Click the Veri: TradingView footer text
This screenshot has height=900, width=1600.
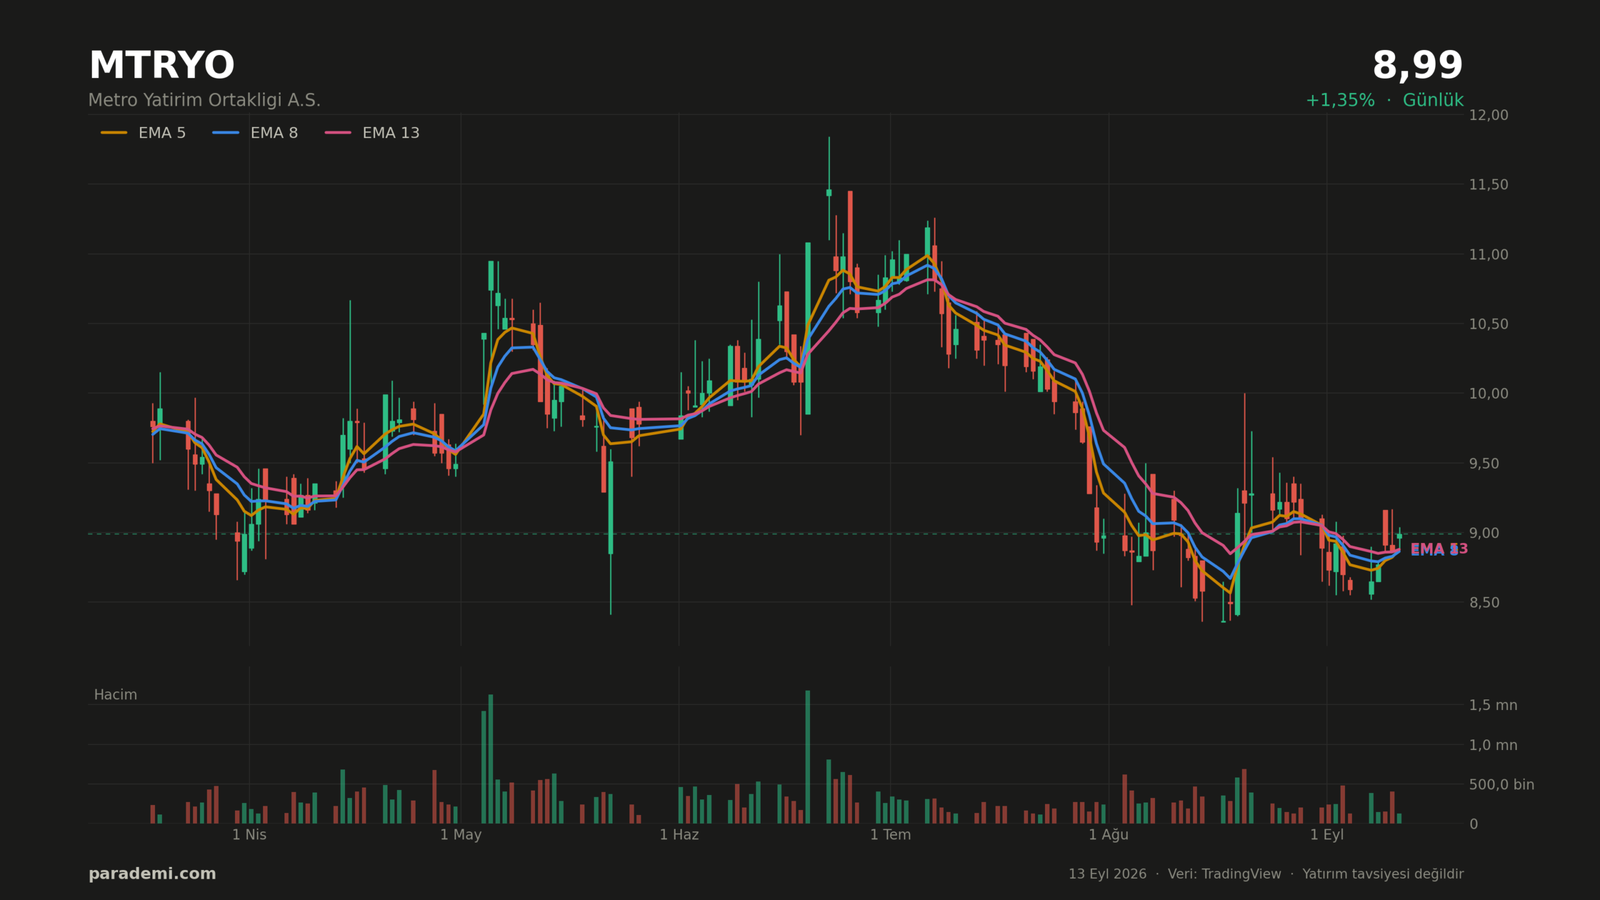click(x=1224, y=874)
